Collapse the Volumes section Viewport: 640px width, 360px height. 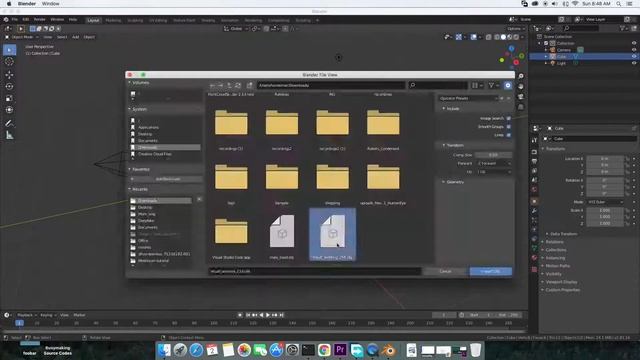point(139,83)
